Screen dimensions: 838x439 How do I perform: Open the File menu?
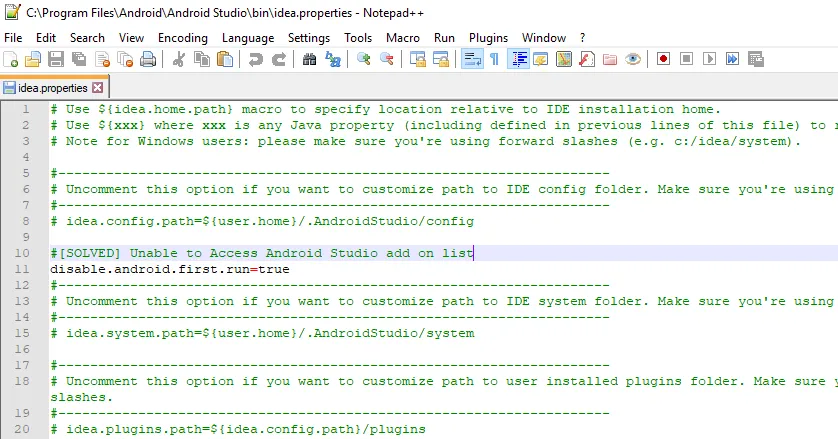click(x=13, y=38)
